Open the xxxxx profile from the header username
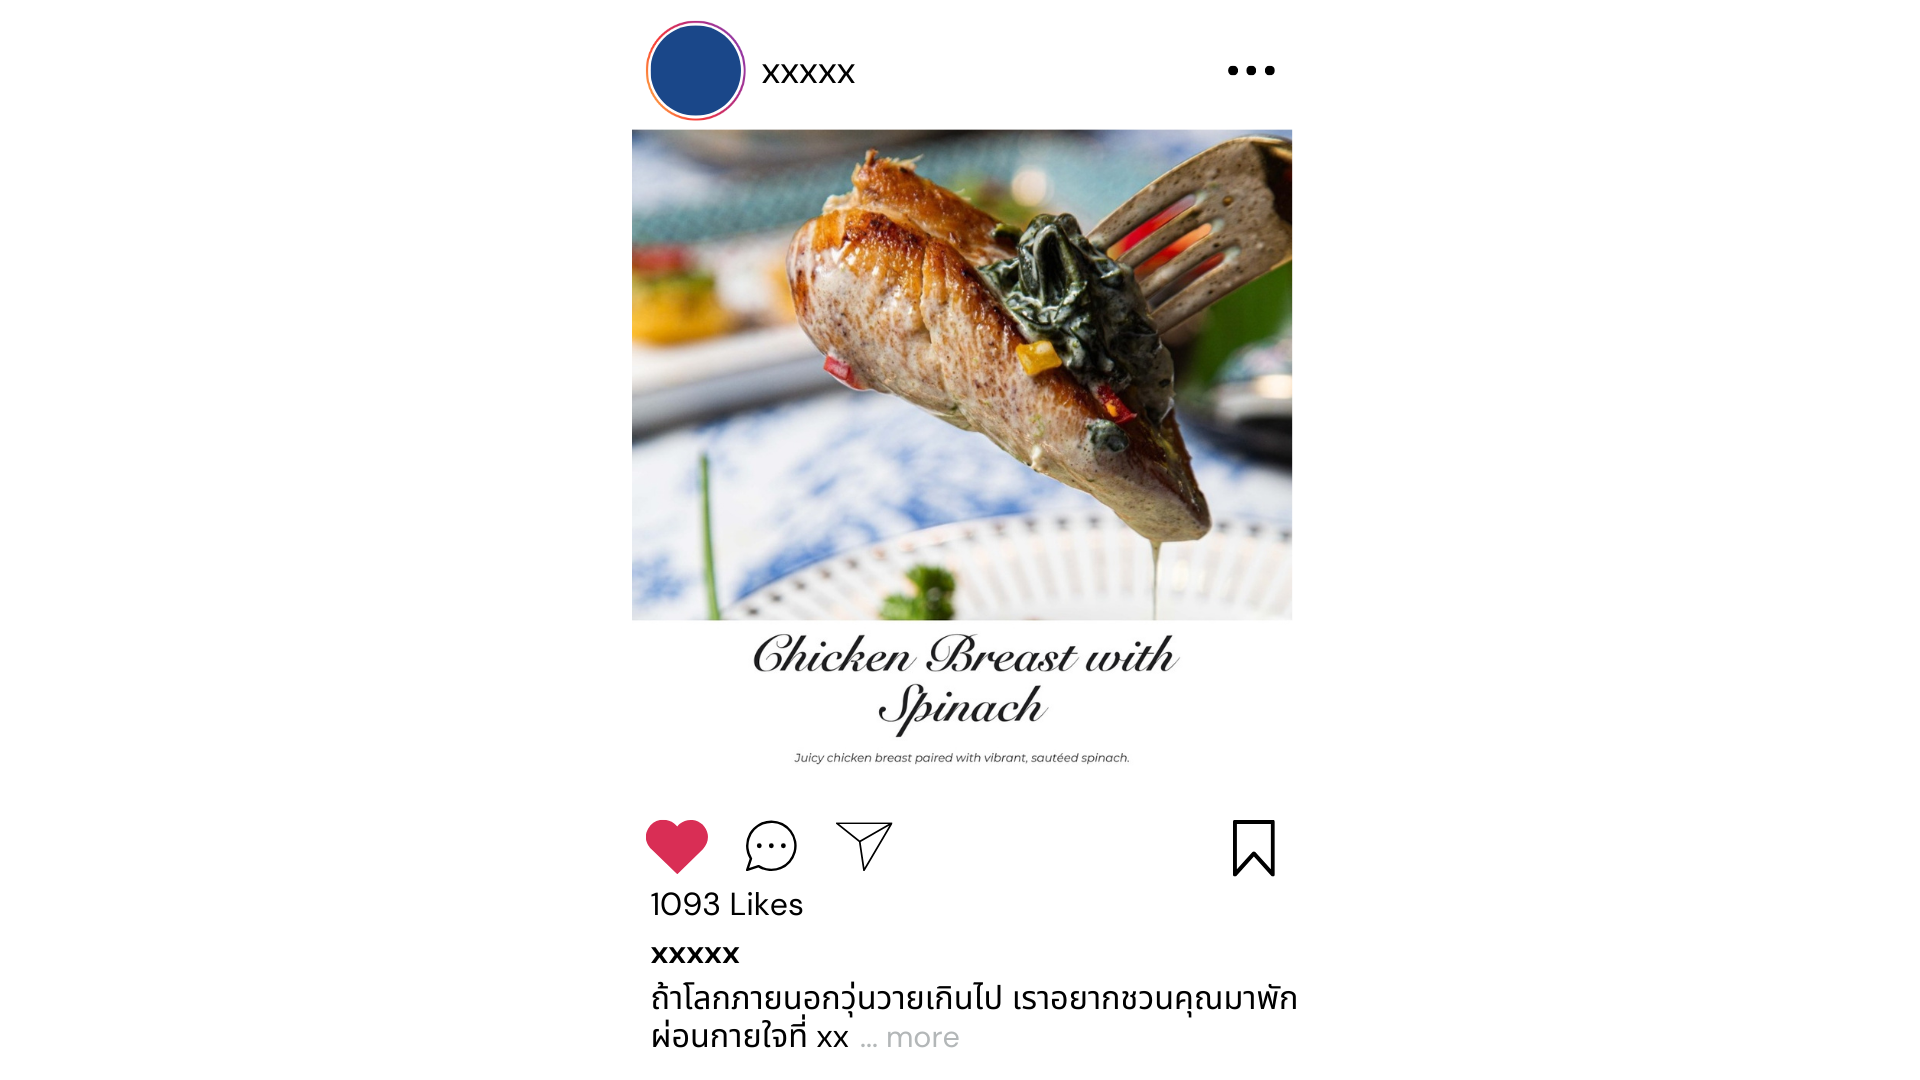 (x=808, y=73)
